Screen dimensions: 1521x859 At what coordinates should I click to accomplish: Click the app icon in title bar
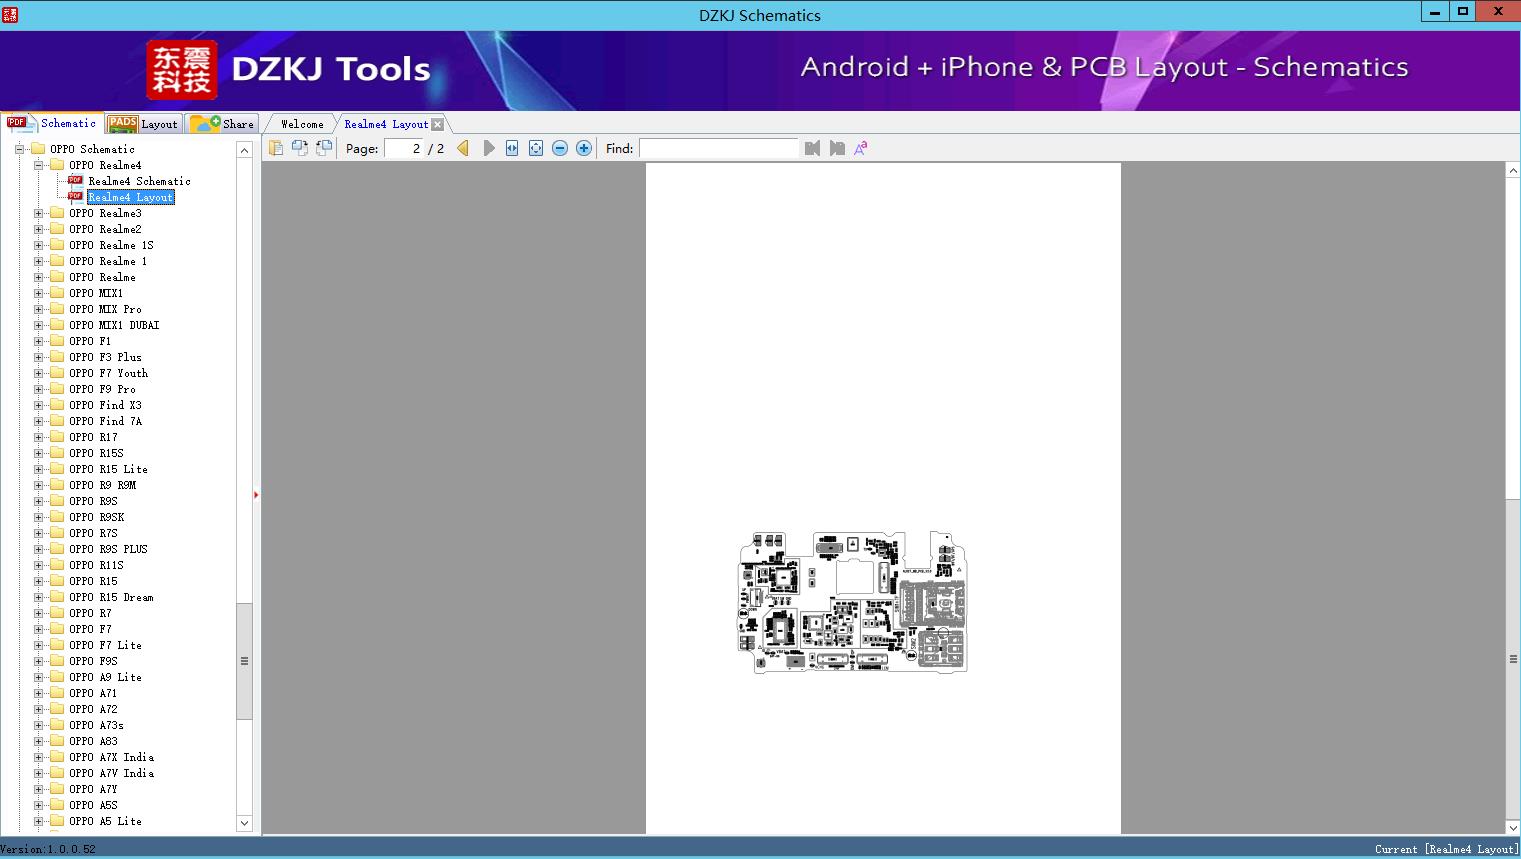(9, 14)
